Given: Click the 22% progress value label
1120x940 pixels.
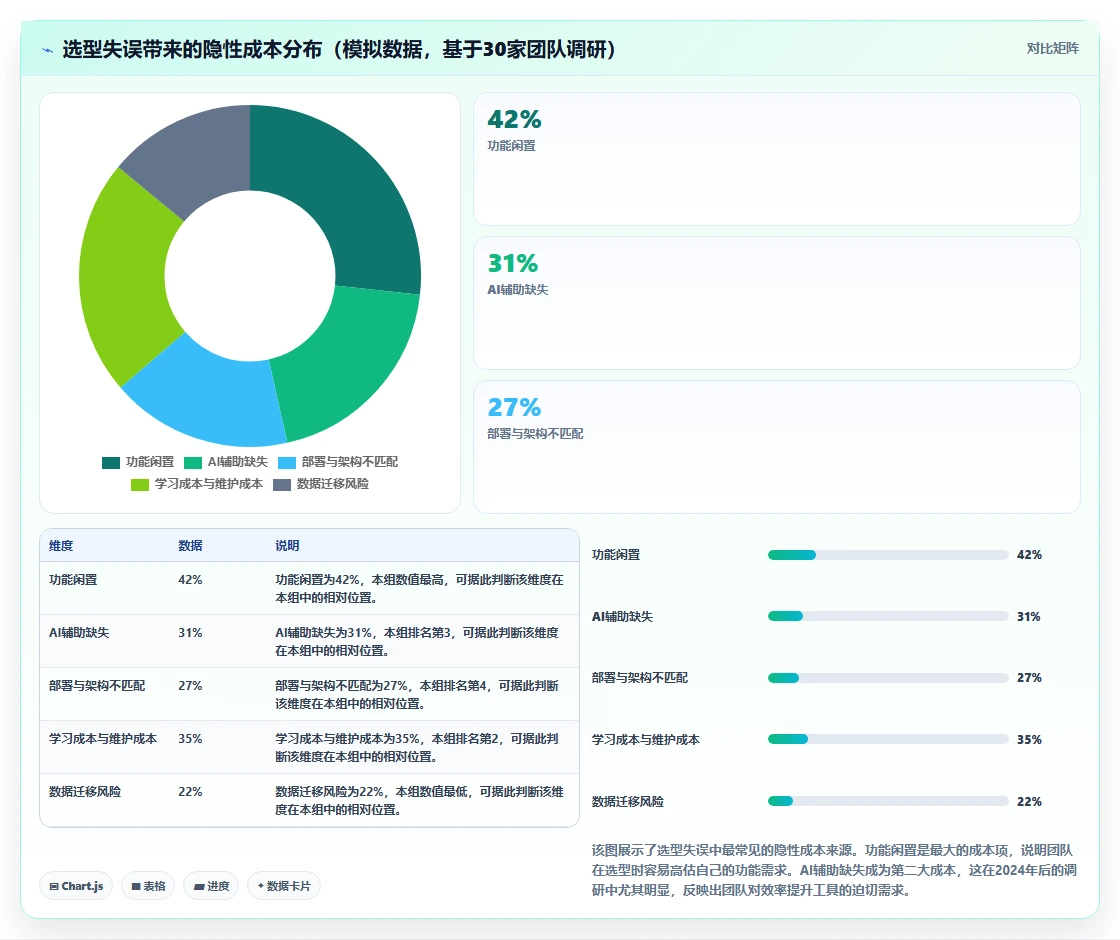Looking at the screenshot, I should 1029,801.
